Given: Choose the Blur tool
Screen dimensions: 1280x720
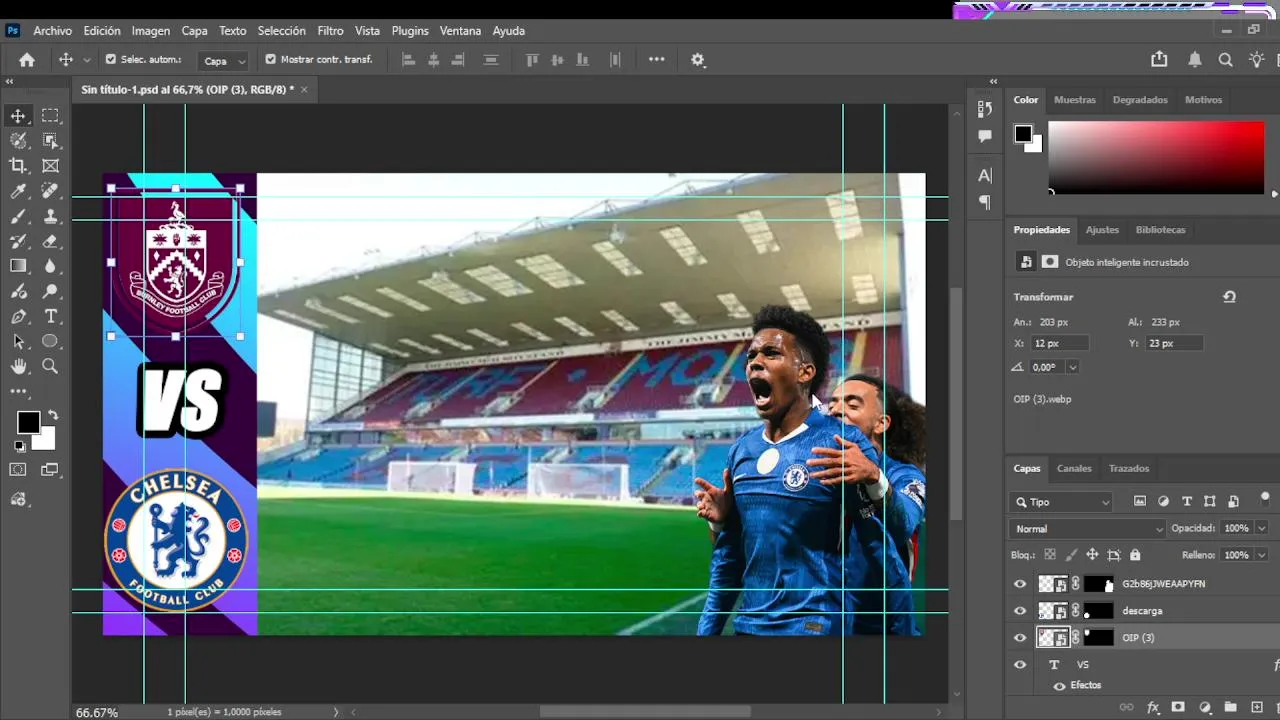Looking at the screenshot, I should tap(50, 266).
